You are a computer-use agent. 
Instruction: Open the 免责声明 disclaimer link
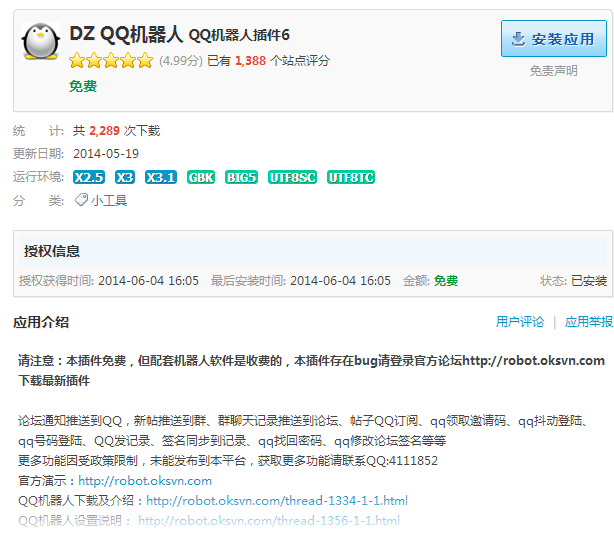[x=554, y=71]
